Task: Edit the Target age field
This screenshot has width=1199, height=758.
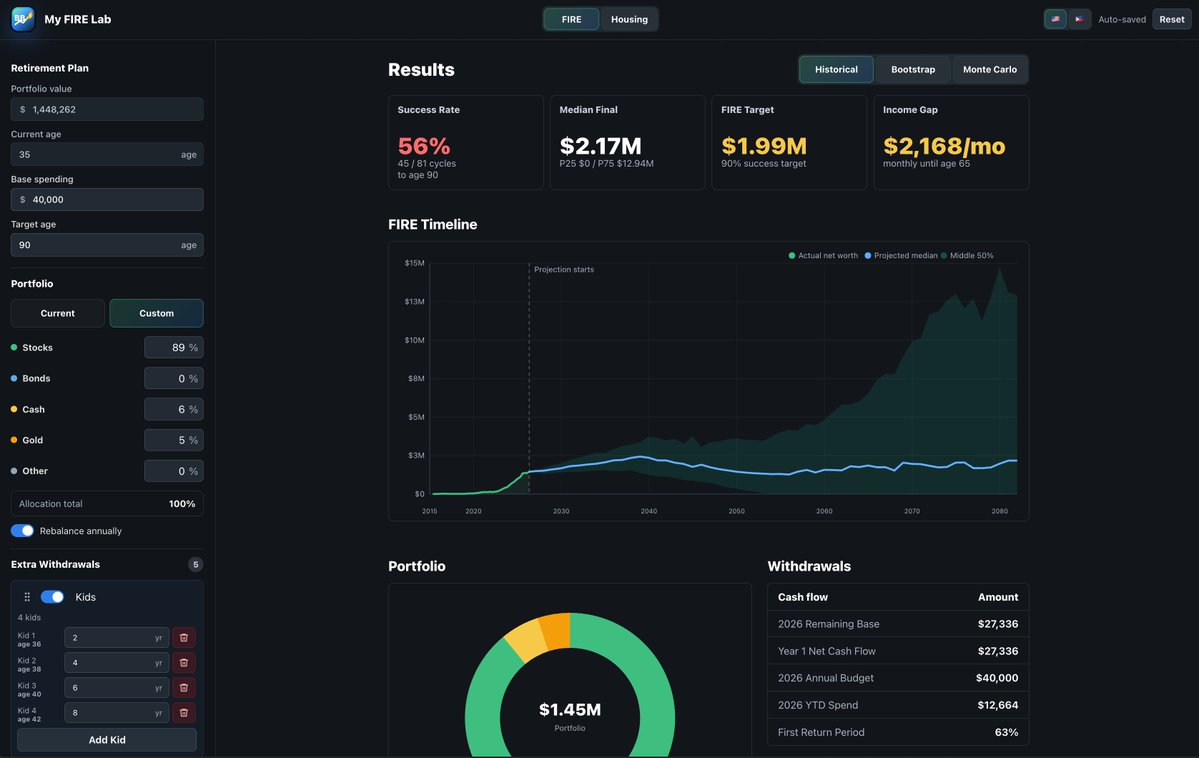Action: [x=107, y=245]
